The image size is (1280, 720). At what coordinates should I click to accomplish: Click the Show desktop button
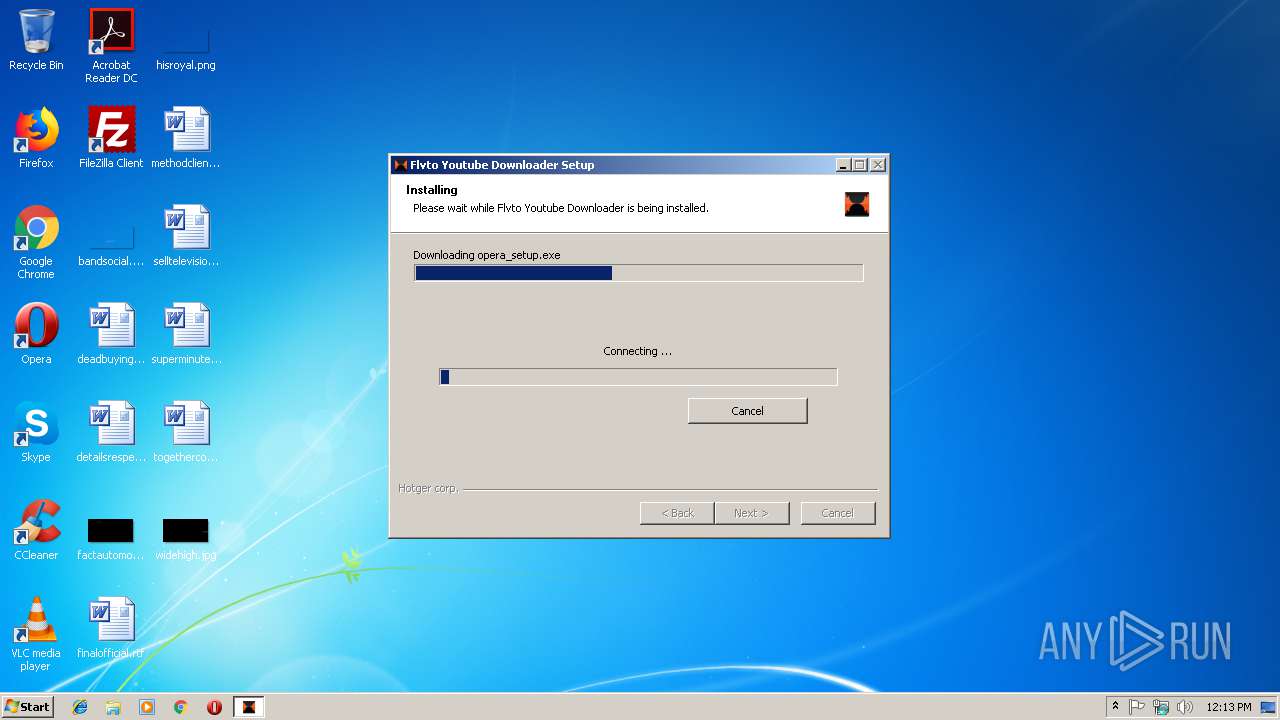click(1270, 707)
